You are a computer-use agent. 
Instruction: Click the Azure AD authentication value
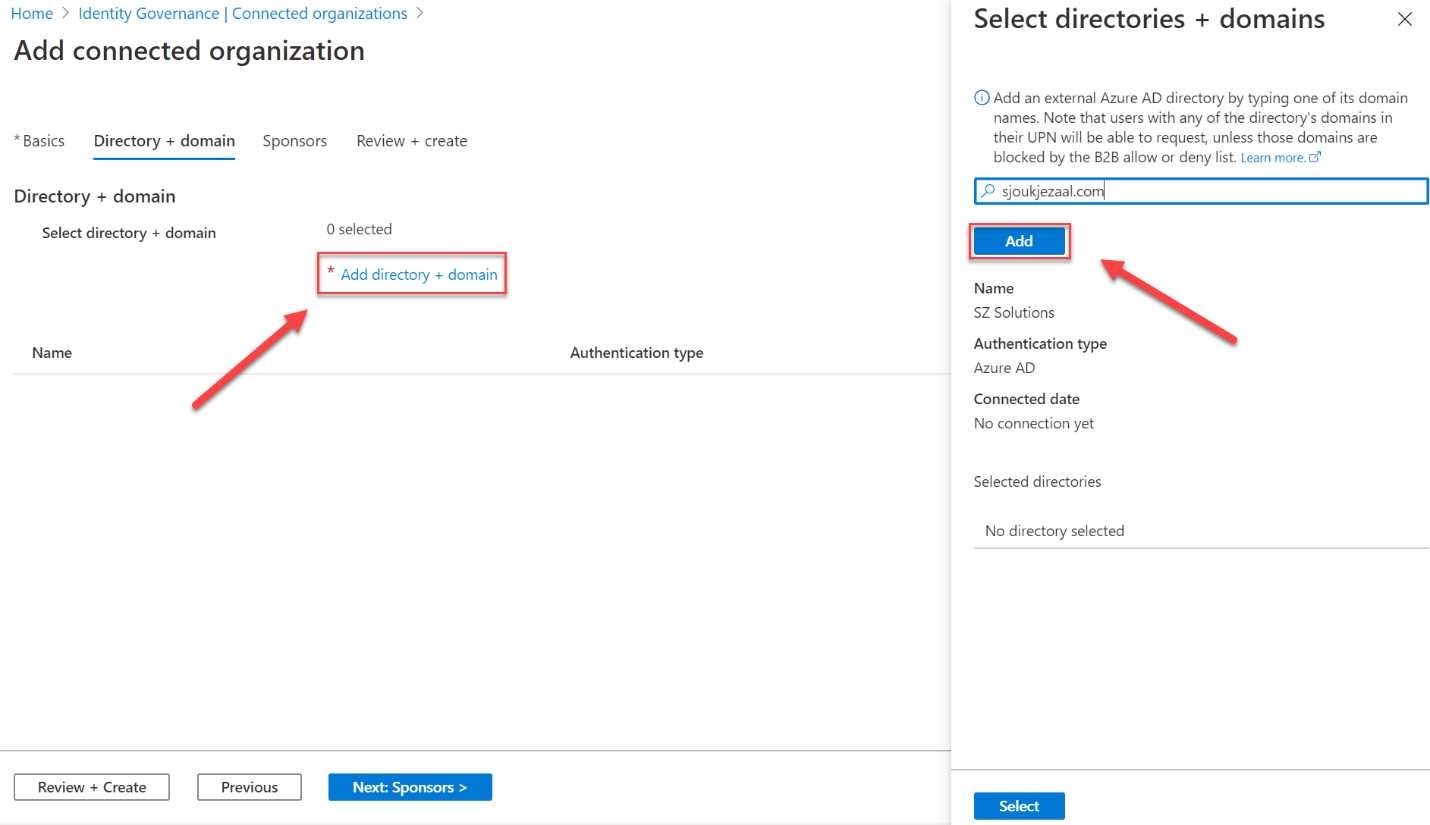1004,368
